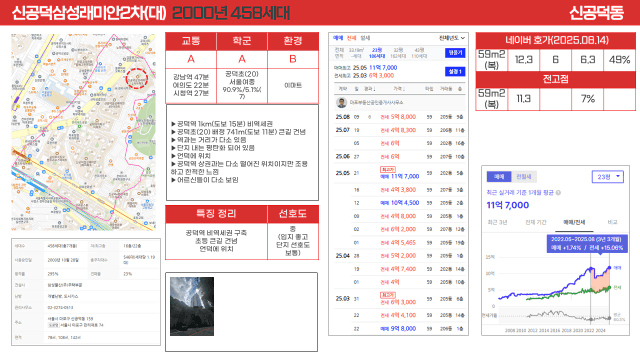The height and width of the screenshot is (360, 640).
Task: Select the 25.04 row with 전세 5억 2,000
Action: (400, 256)
